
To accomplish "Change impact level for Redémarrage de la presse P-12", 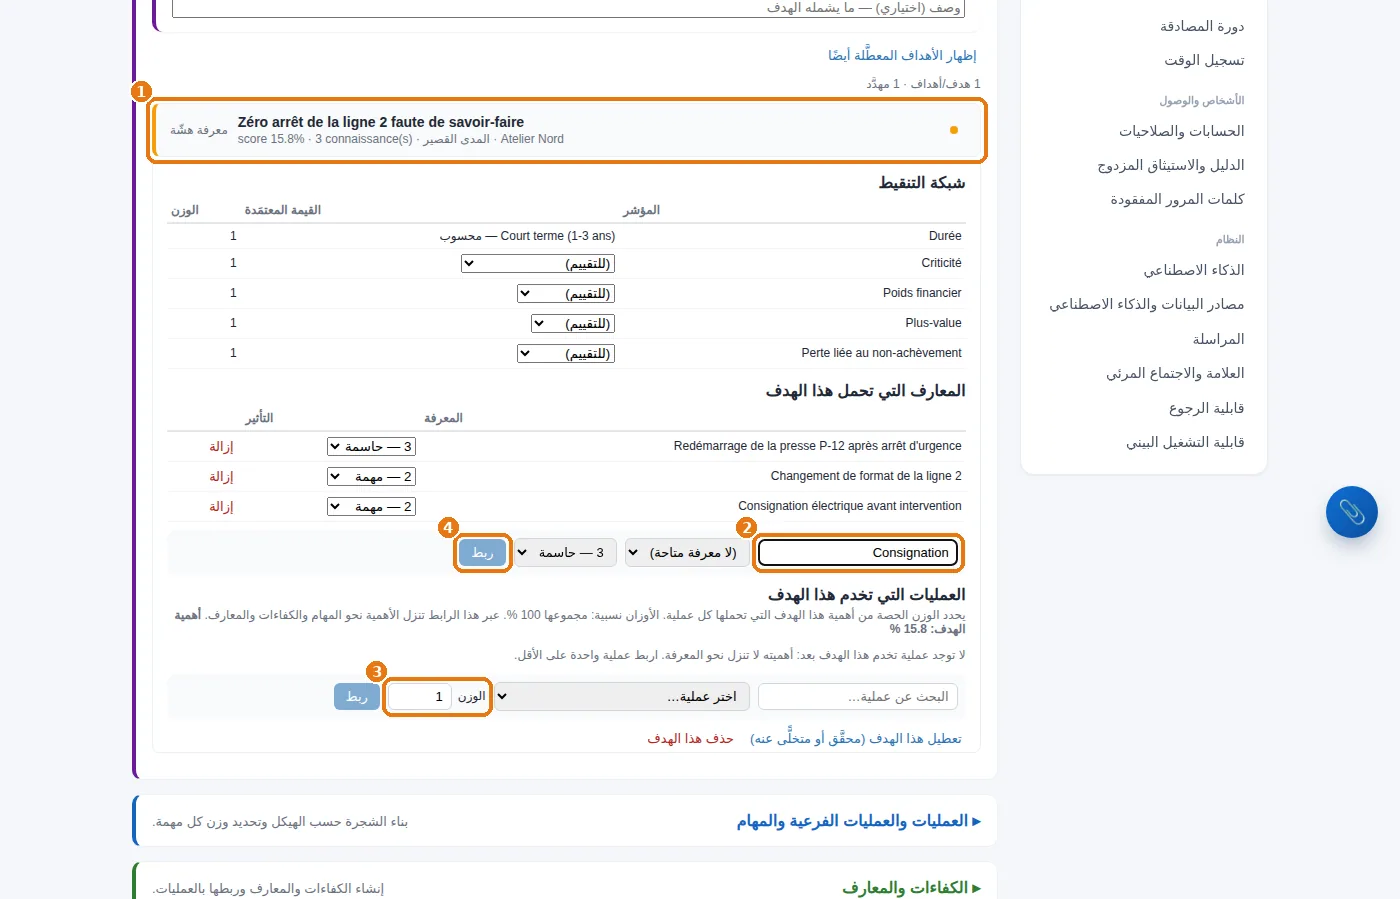I will pyautogui.click(x=371, y=446).
